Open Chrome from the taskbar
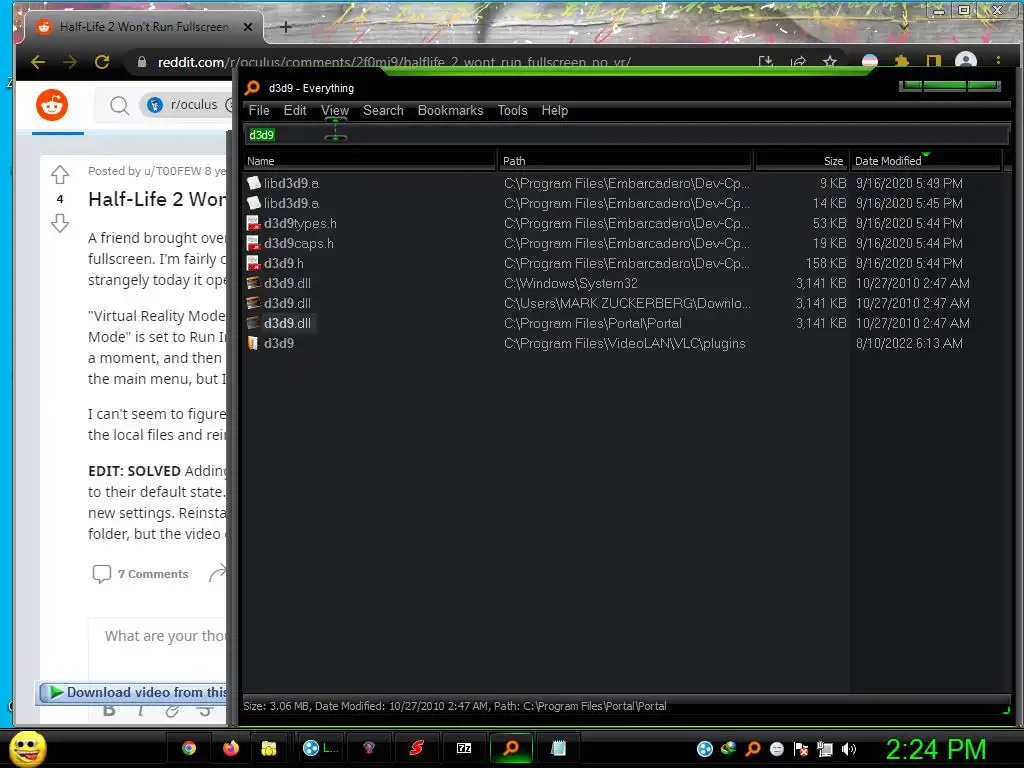This screenshot has width=1024, height=768. (189, 748)
